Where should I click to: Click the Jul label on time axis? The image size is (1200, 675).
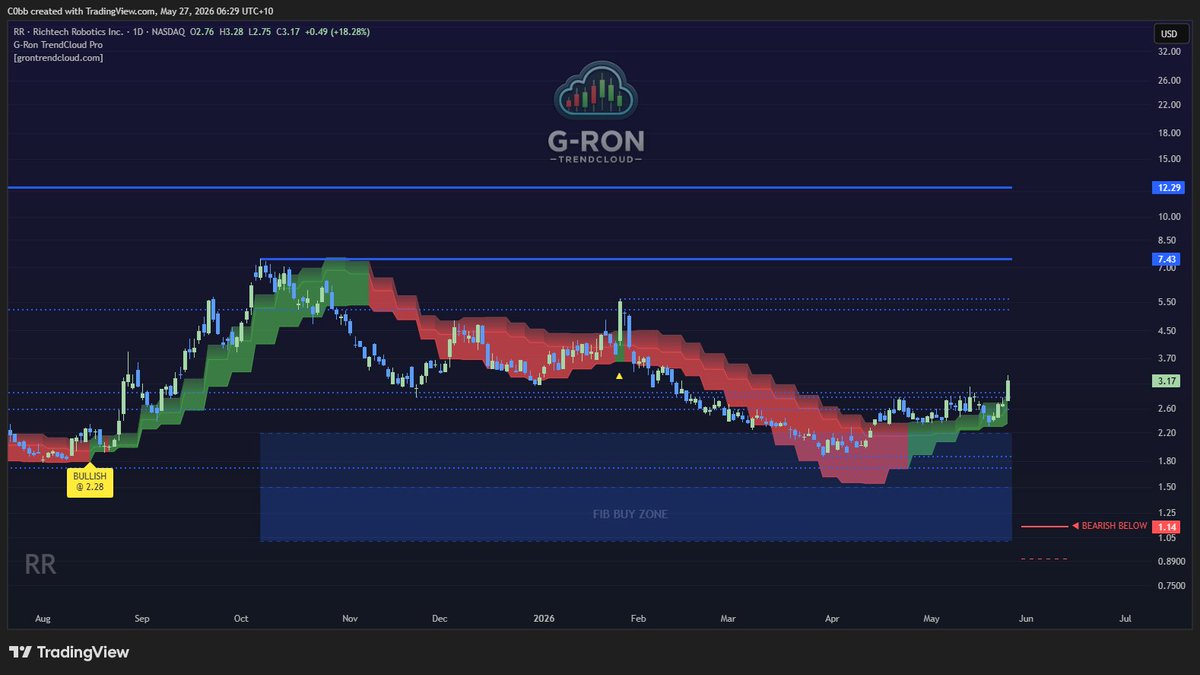tap(1126, 619)
